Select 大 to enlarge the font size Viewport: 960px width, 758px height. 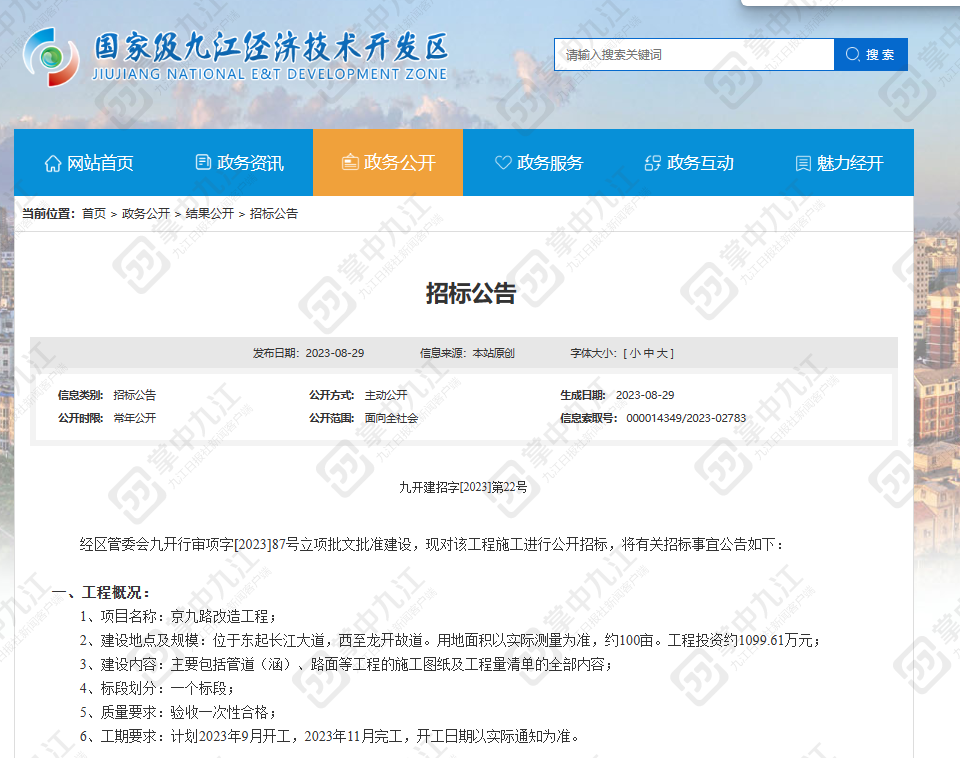[x=660, y=353]
